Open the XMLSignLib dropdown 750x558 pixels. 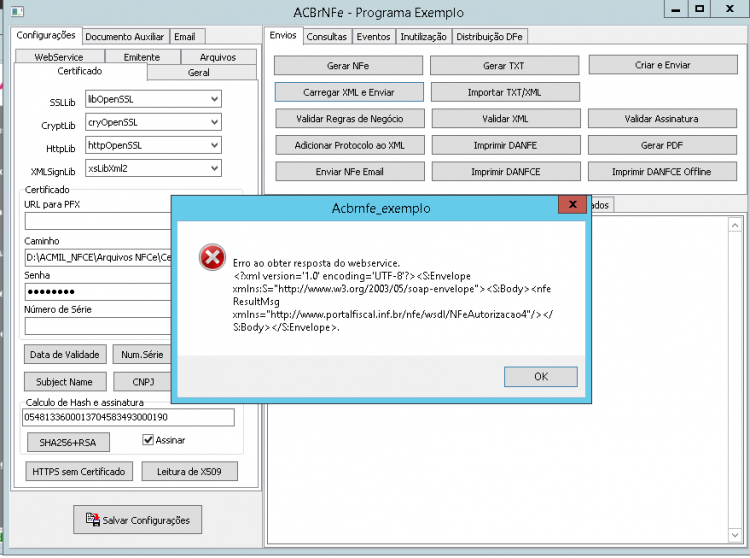(214, 168)
